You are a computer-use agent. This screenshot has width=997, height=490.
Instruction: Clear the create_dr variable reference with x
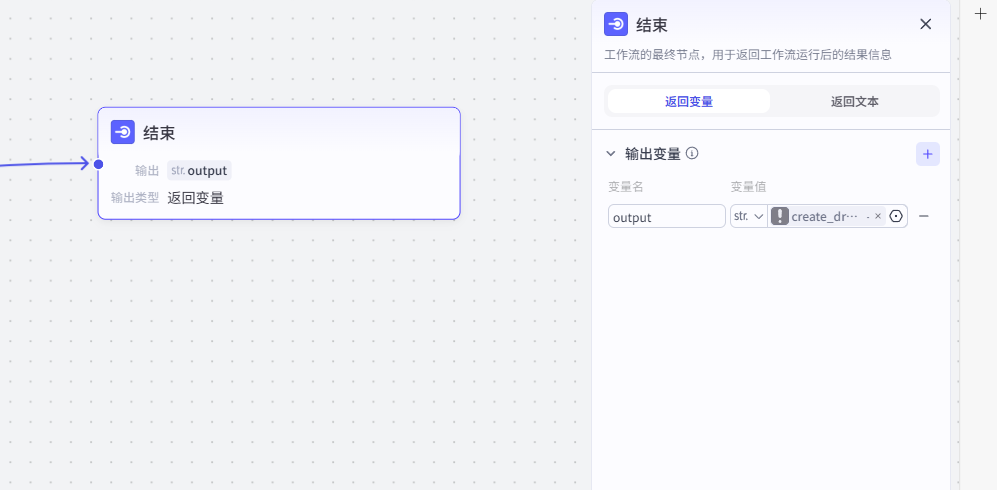click(878, 216)
